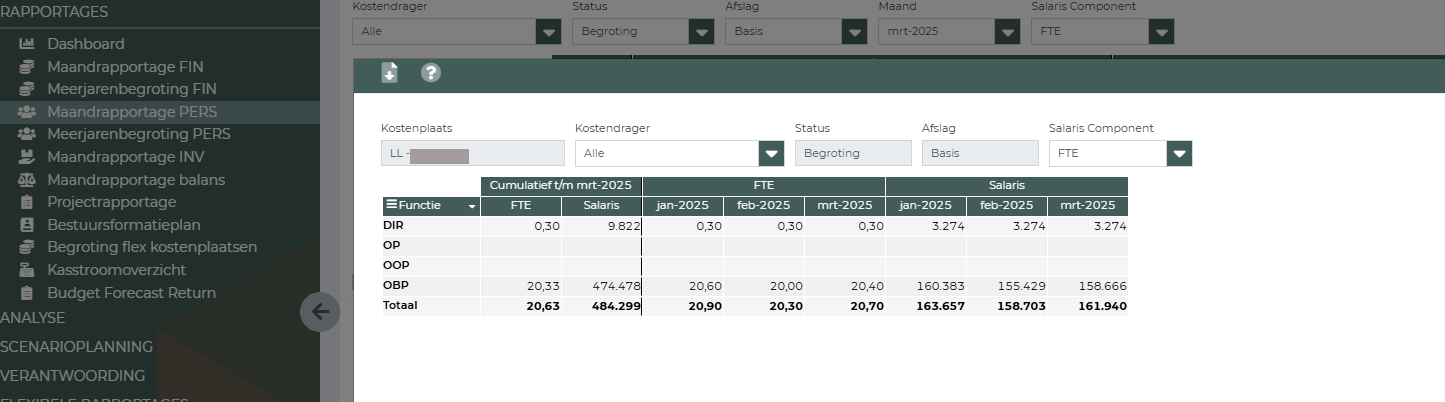The height and width of the screenshot is (402, 1445).
Task: Open Meerjarenbegroting PERS
Action: [139, 134]
